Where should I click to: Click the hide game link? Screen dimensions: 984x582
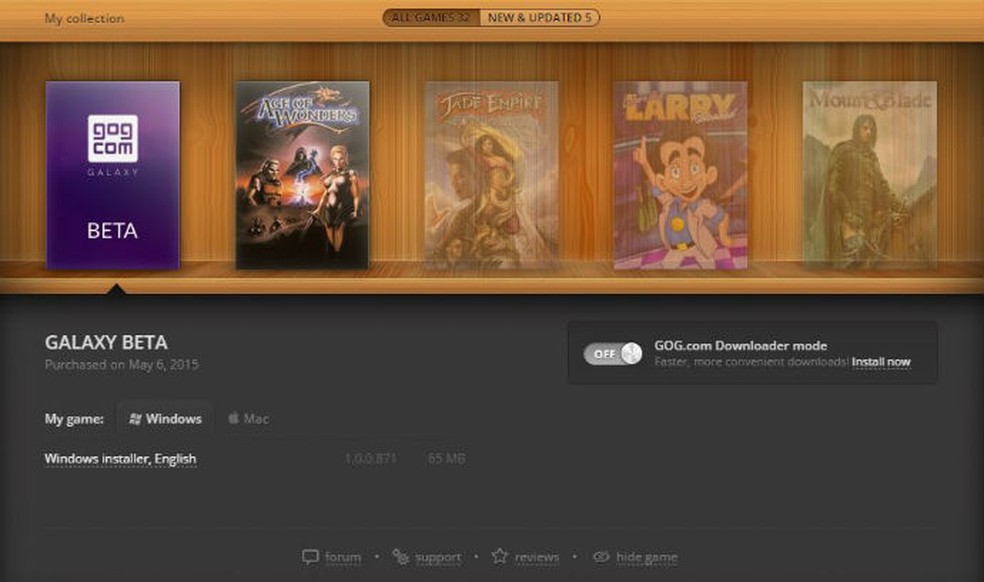[647, 557]
